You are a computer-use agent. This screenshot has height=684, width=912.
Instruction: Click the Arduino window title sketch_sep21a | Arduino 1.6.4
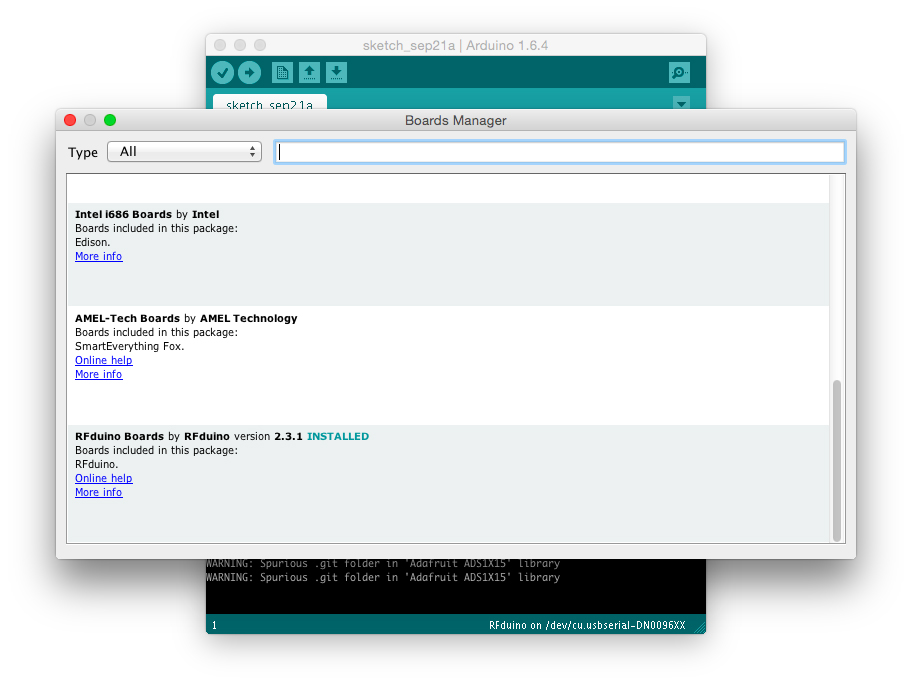coord(455,45)
